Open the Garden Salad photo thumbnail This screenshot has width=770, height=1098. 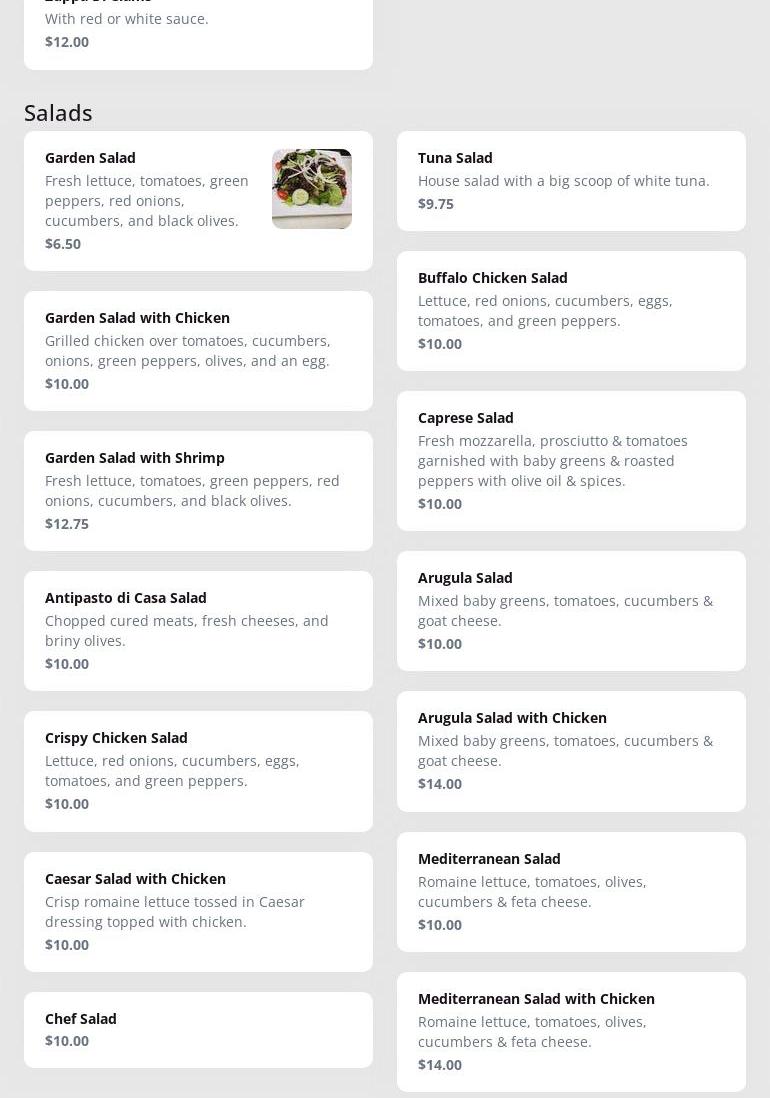pos(312,188)
